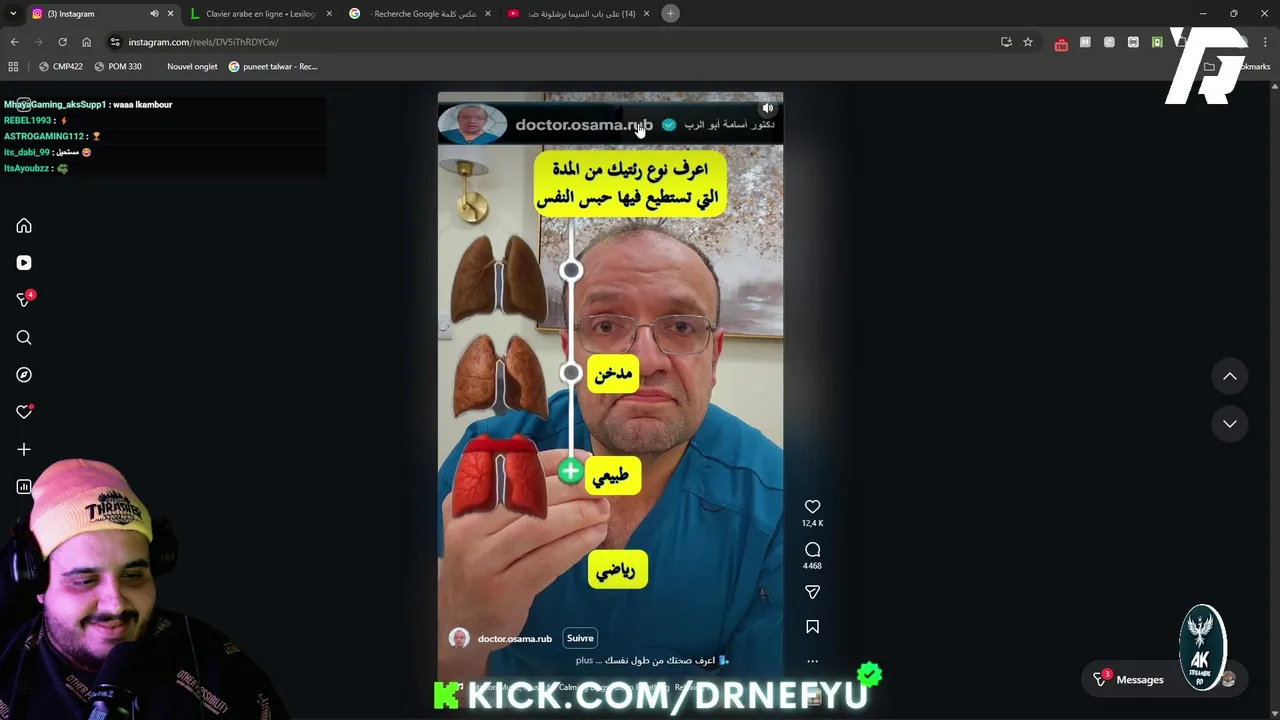Open the puneet talwar bookmark
This screenshot has height=720, width=1280.
point(273,66)
